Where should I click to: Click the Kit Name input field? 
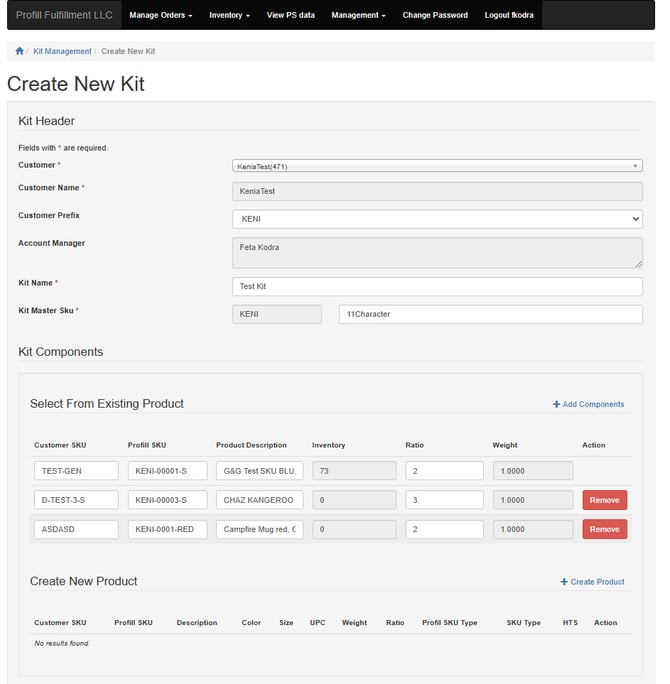[437, 287]
